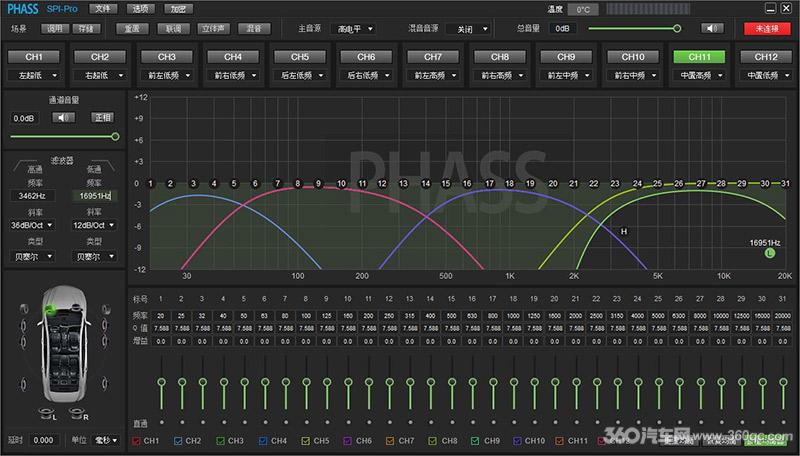
Task: Select the rear-left speaker icon beside the car
Action: pyautogui.click(x=23, y=383)
